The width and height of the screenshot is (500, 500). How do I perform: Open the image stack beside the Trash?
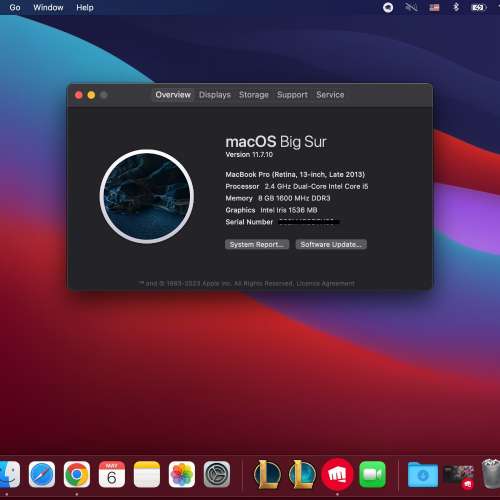(459, 476)
